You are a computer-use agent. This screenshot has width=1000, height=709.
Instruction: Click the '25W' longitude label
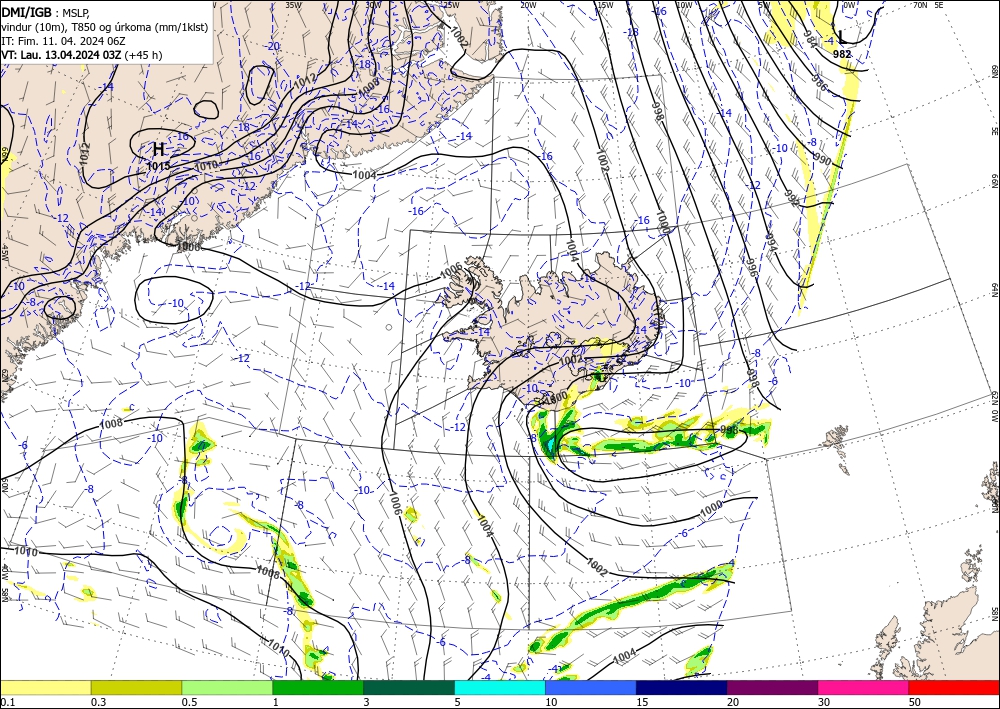450,4
